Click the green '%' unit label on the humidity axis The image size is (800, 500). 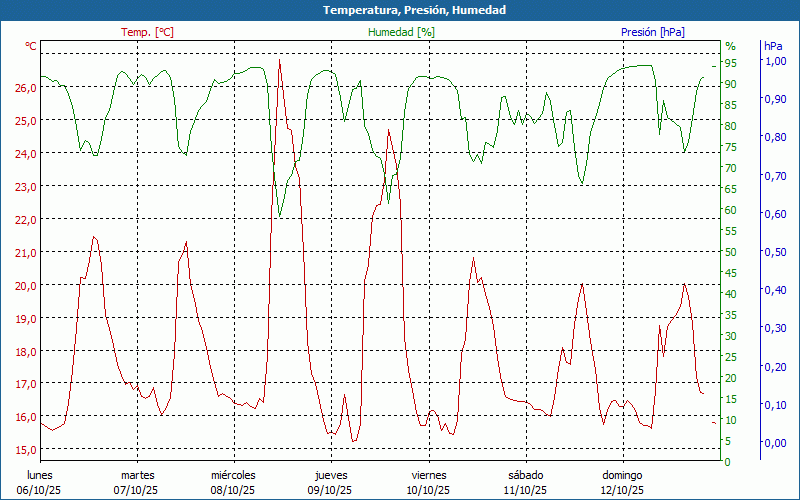click(730, 46)
